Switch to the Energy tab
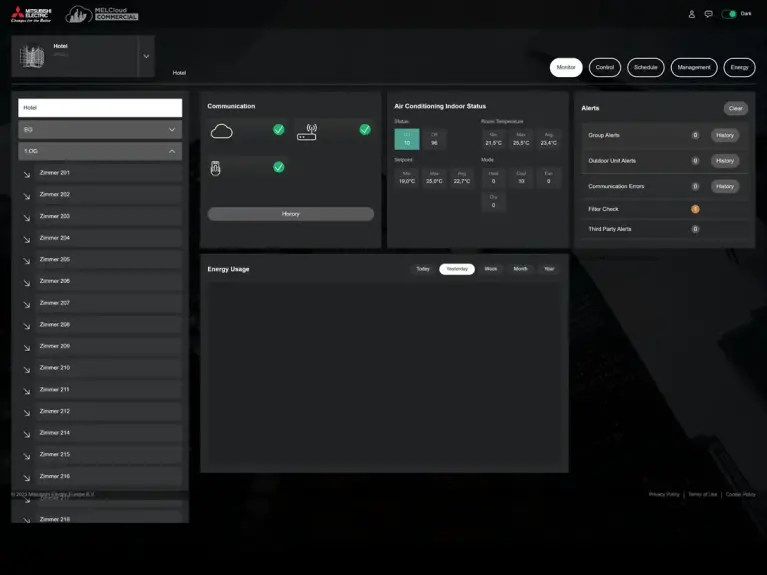This screenshot has height=575, width=767. pos(739,68)
